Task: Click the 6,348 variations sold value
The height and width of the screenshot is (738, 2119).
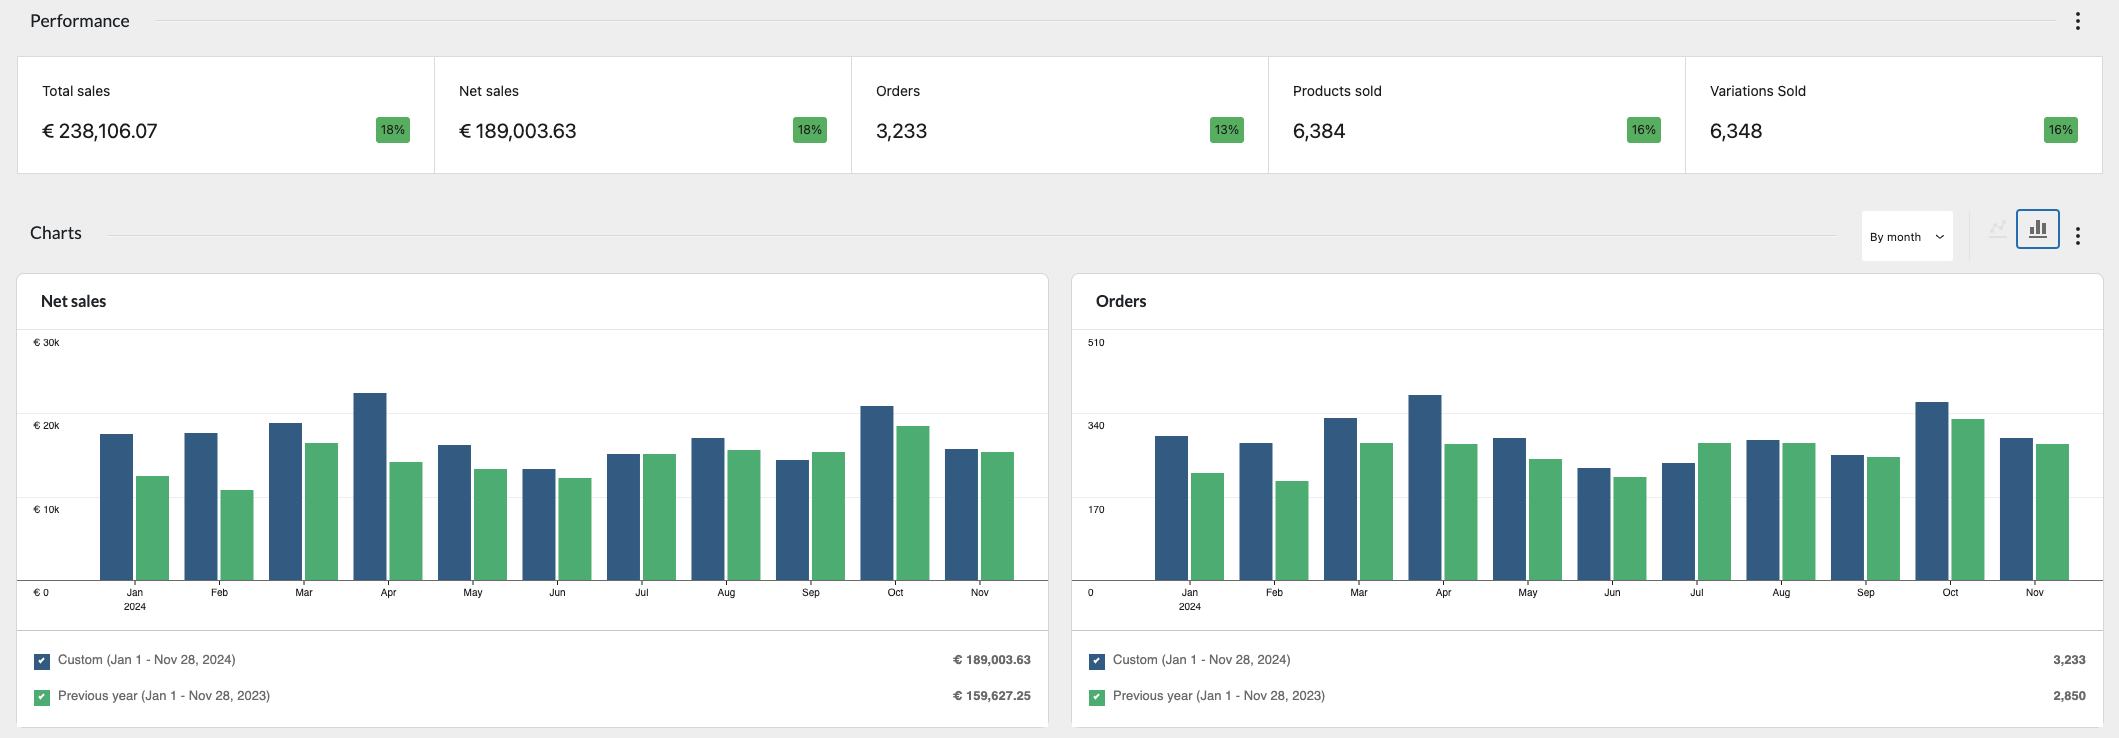Action: 1736,131
